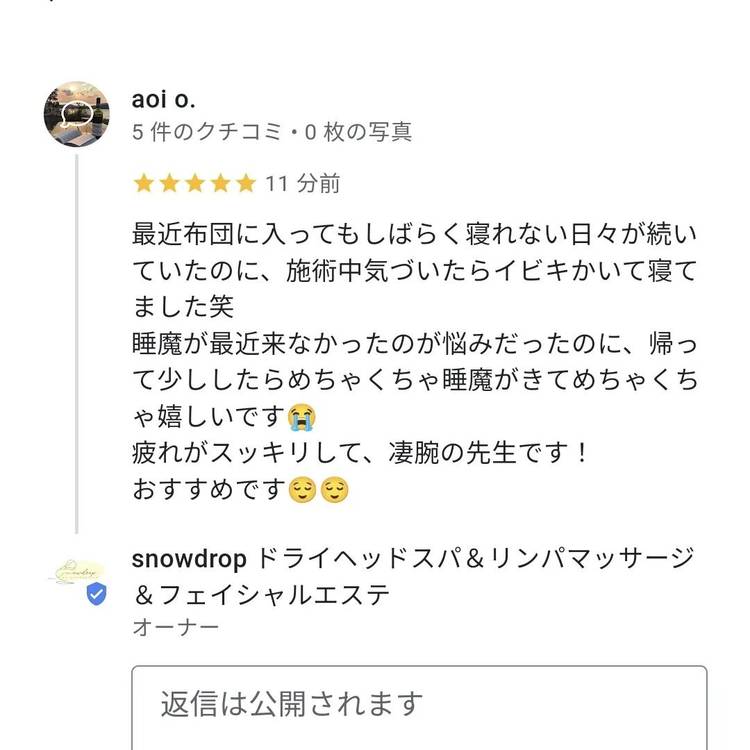Click the blue verified badge on snowdrop logo

tap(96, 595)
